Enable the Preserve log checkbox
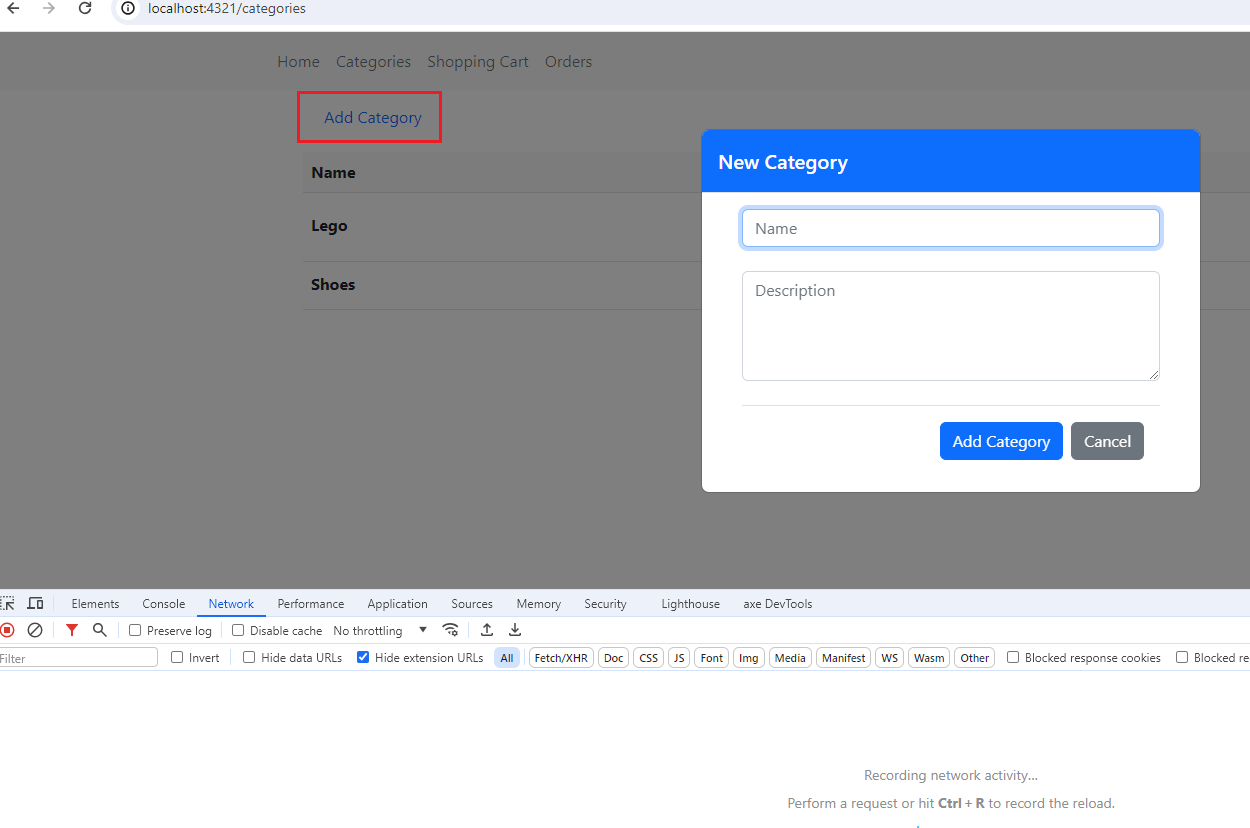The height and width of the screenshot is (828, 1250). pos(135,630)
